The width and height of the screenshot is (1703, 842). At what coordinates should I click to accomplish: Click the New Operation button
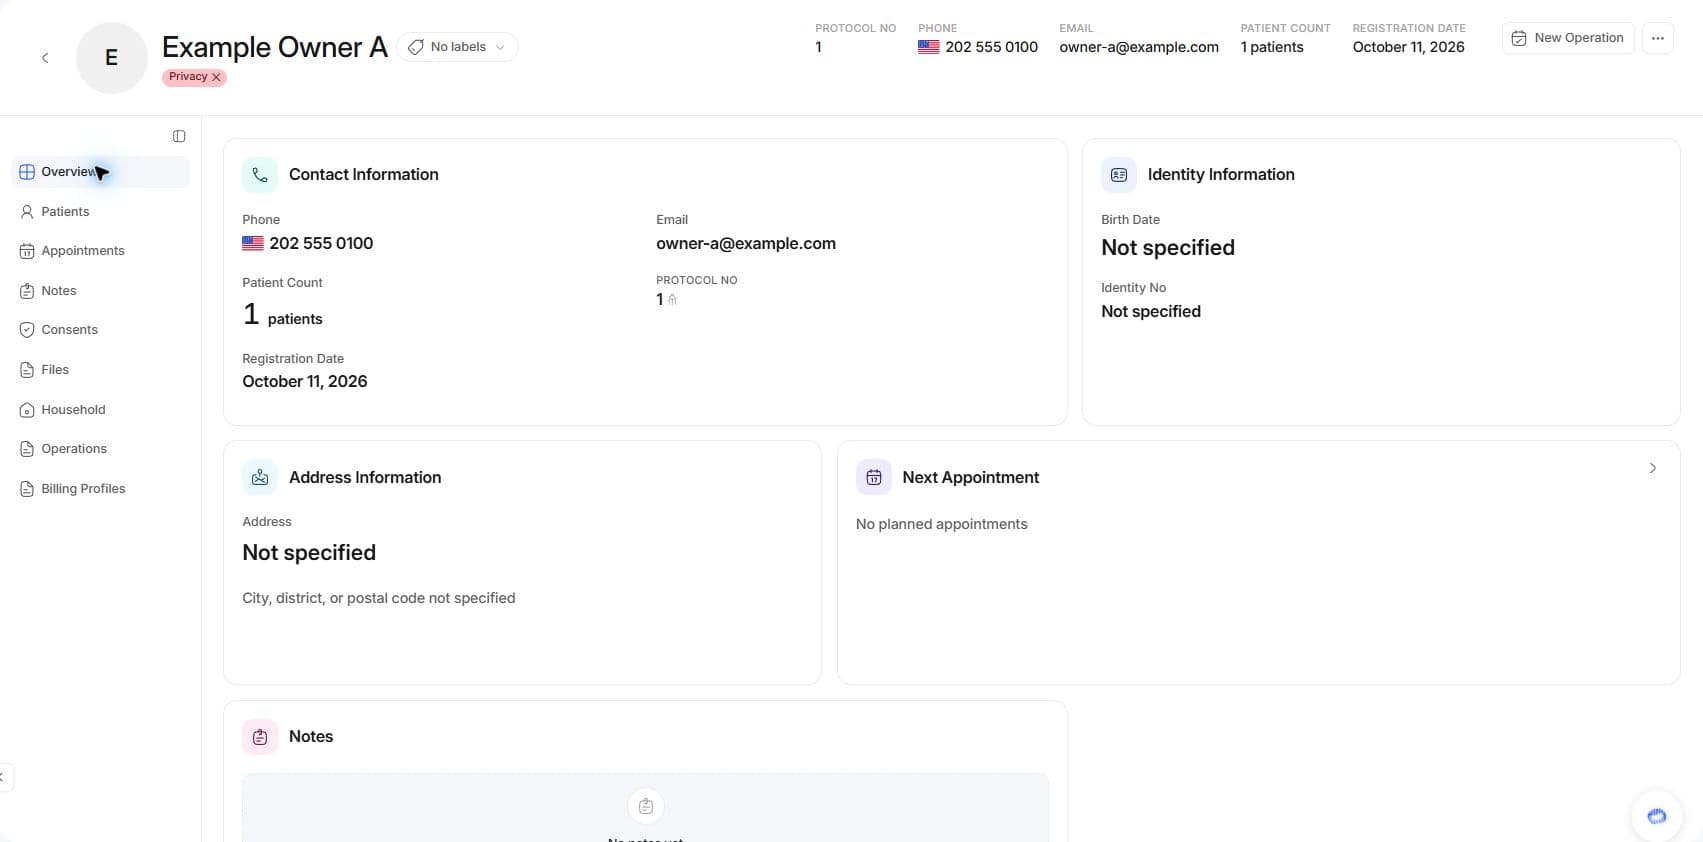click(1567, 38)
